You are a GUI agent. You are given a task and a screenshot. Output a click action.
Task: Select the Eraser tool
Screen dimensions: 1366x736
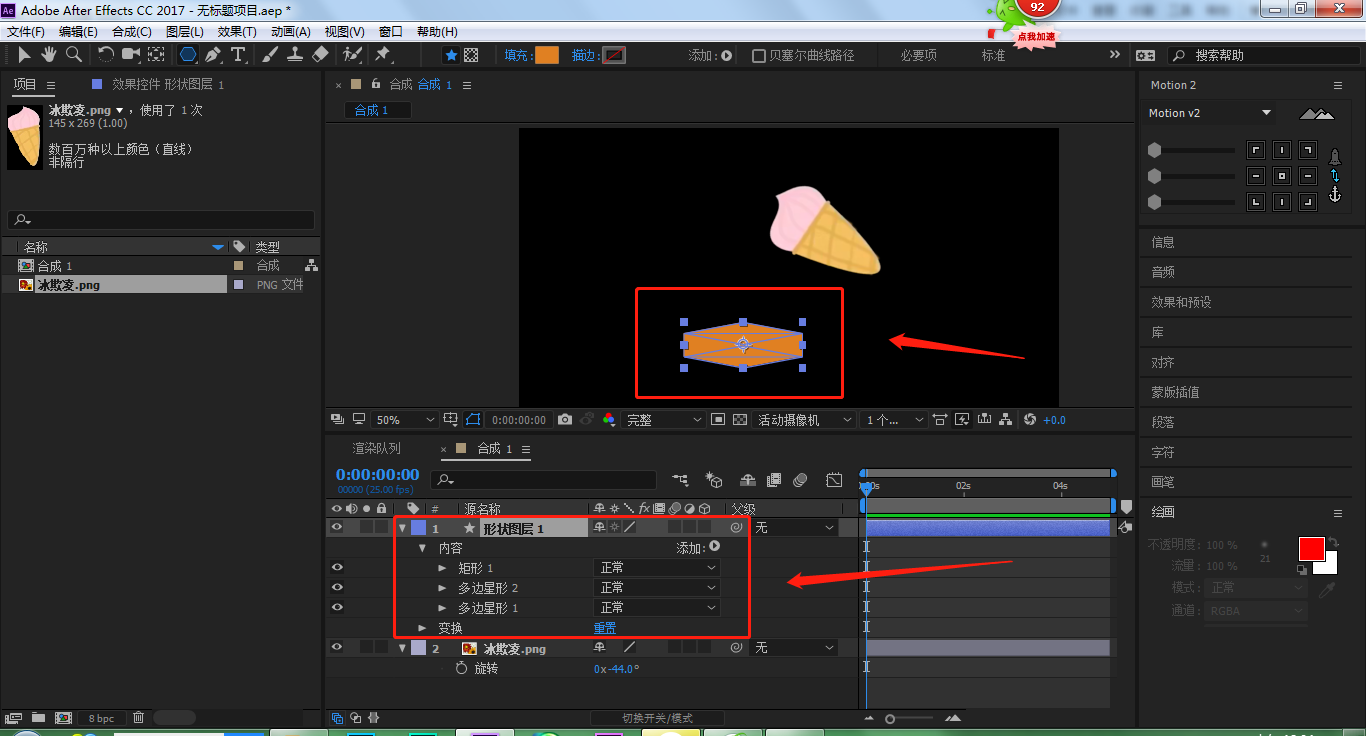[320, 54]
